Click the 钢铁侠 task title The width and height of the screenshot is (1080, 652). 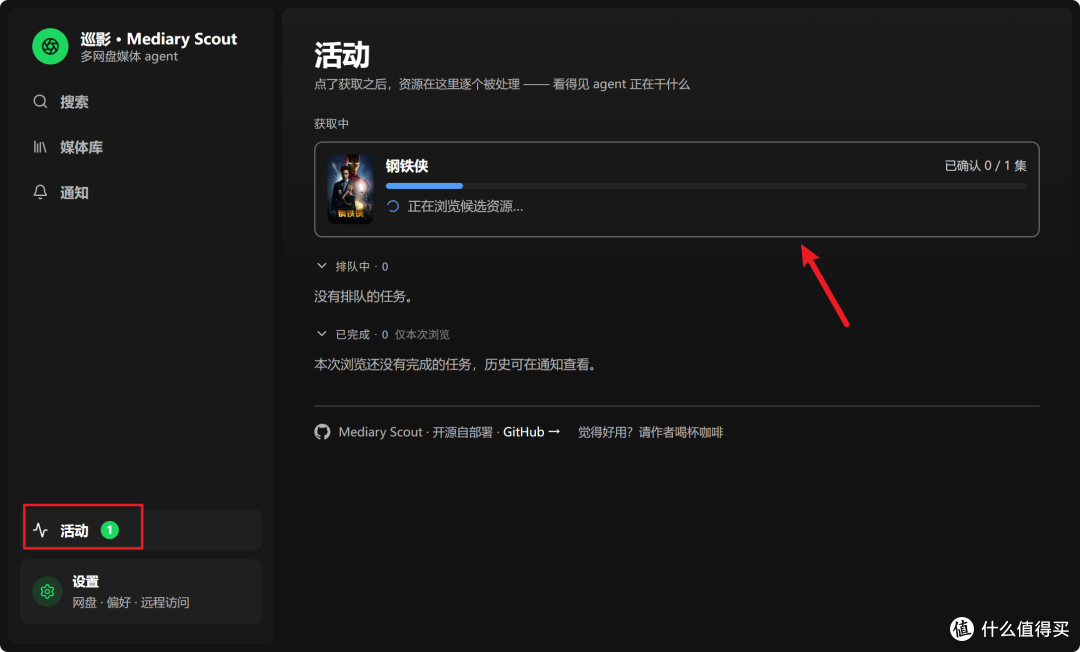click(407, 166)
